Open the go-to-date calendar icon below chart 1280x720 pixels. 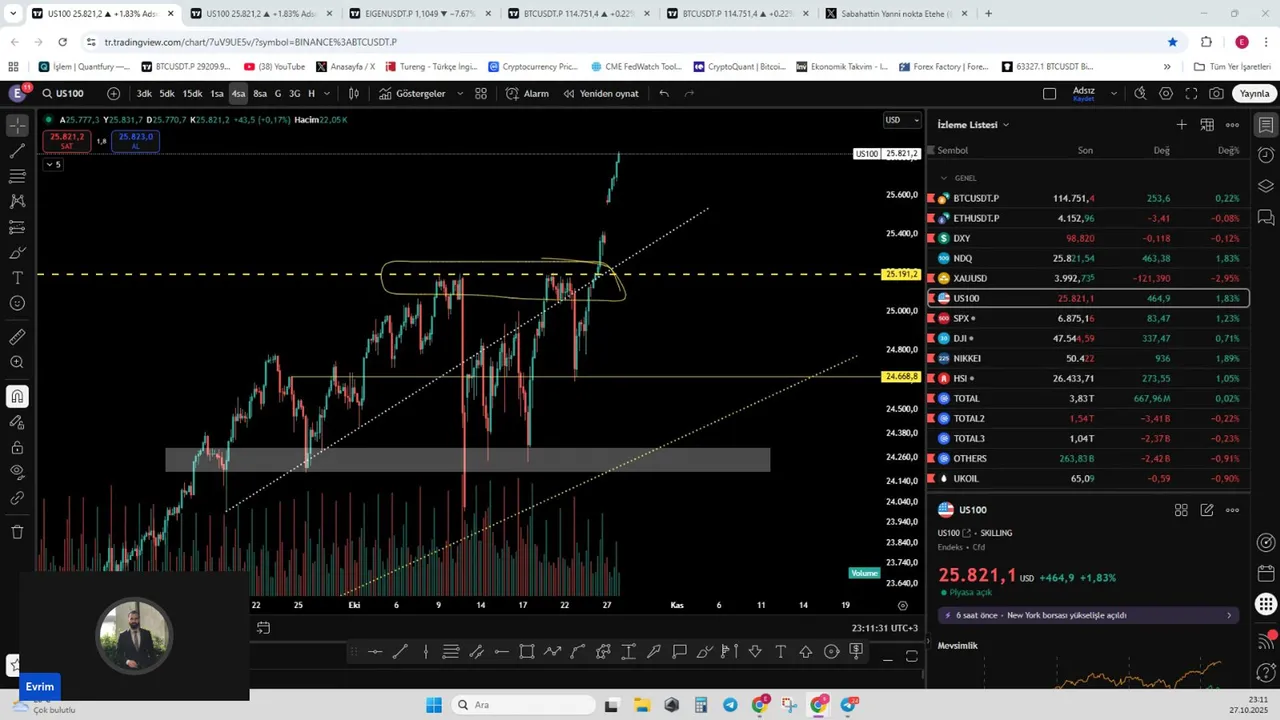263,628
